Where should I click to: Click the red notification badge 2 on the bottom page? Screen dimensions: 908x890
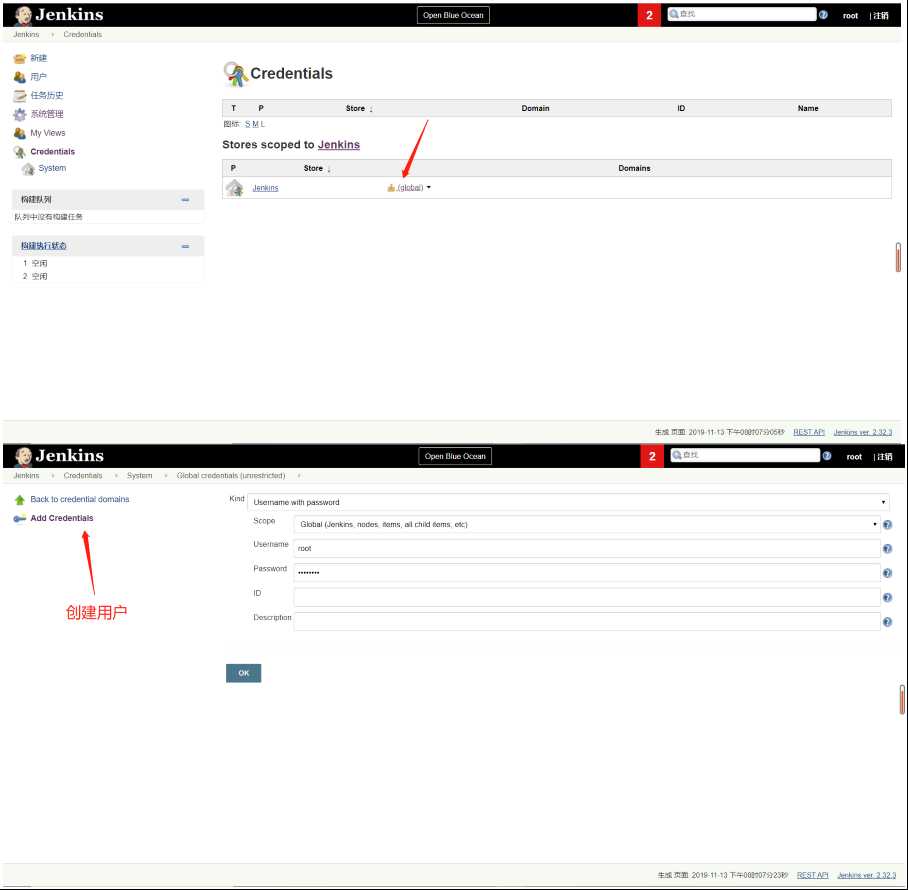tap(652, 456)
